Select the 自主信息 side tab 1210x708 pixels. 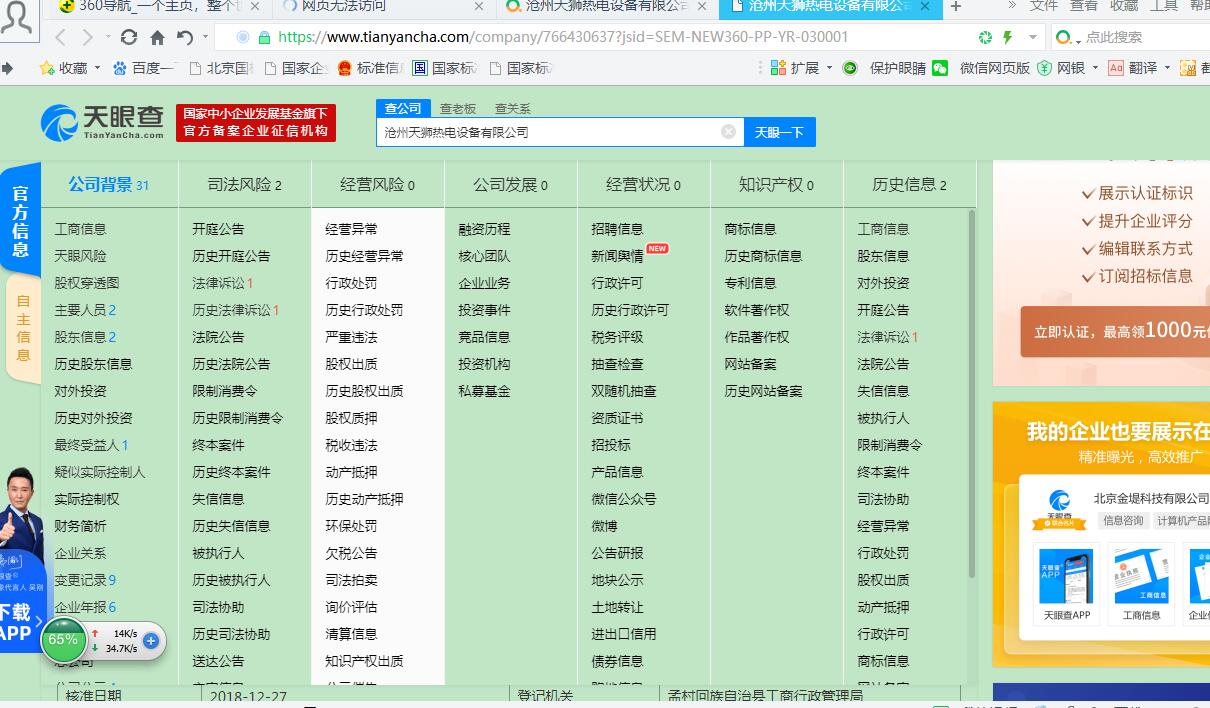click(23, 328)
